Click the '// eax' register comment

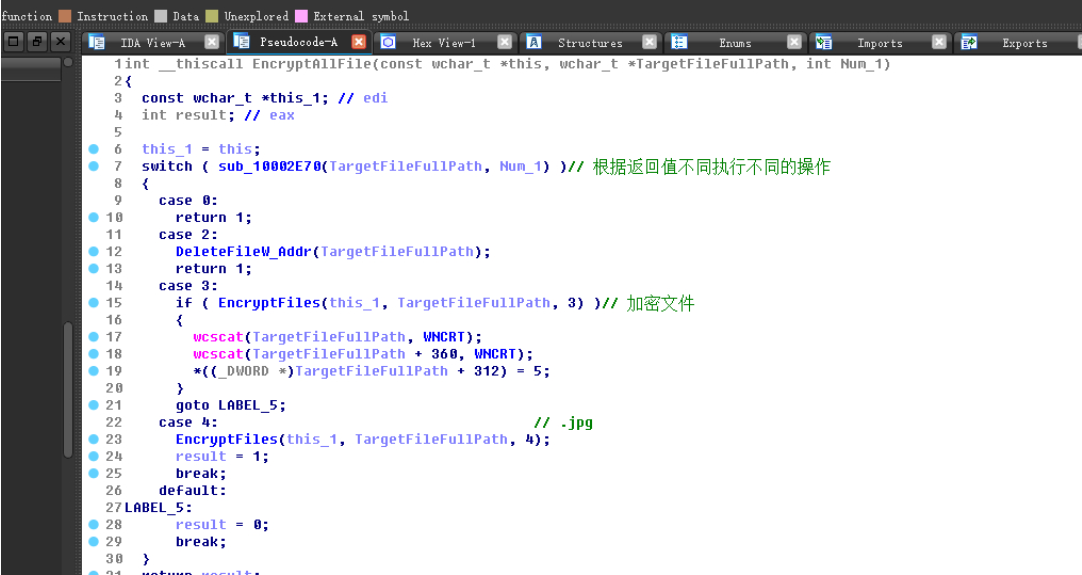click(x=269, y=115)
